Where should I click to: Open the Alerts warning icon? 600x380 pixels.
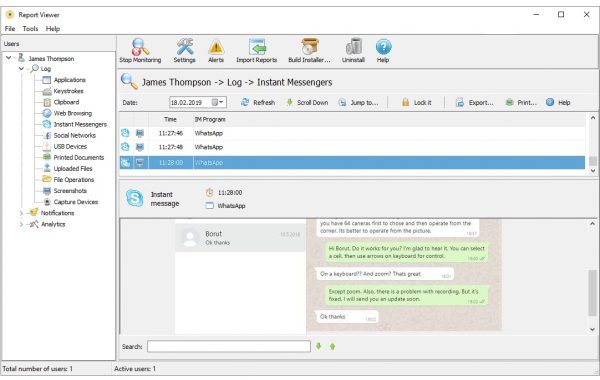point(216,51)
